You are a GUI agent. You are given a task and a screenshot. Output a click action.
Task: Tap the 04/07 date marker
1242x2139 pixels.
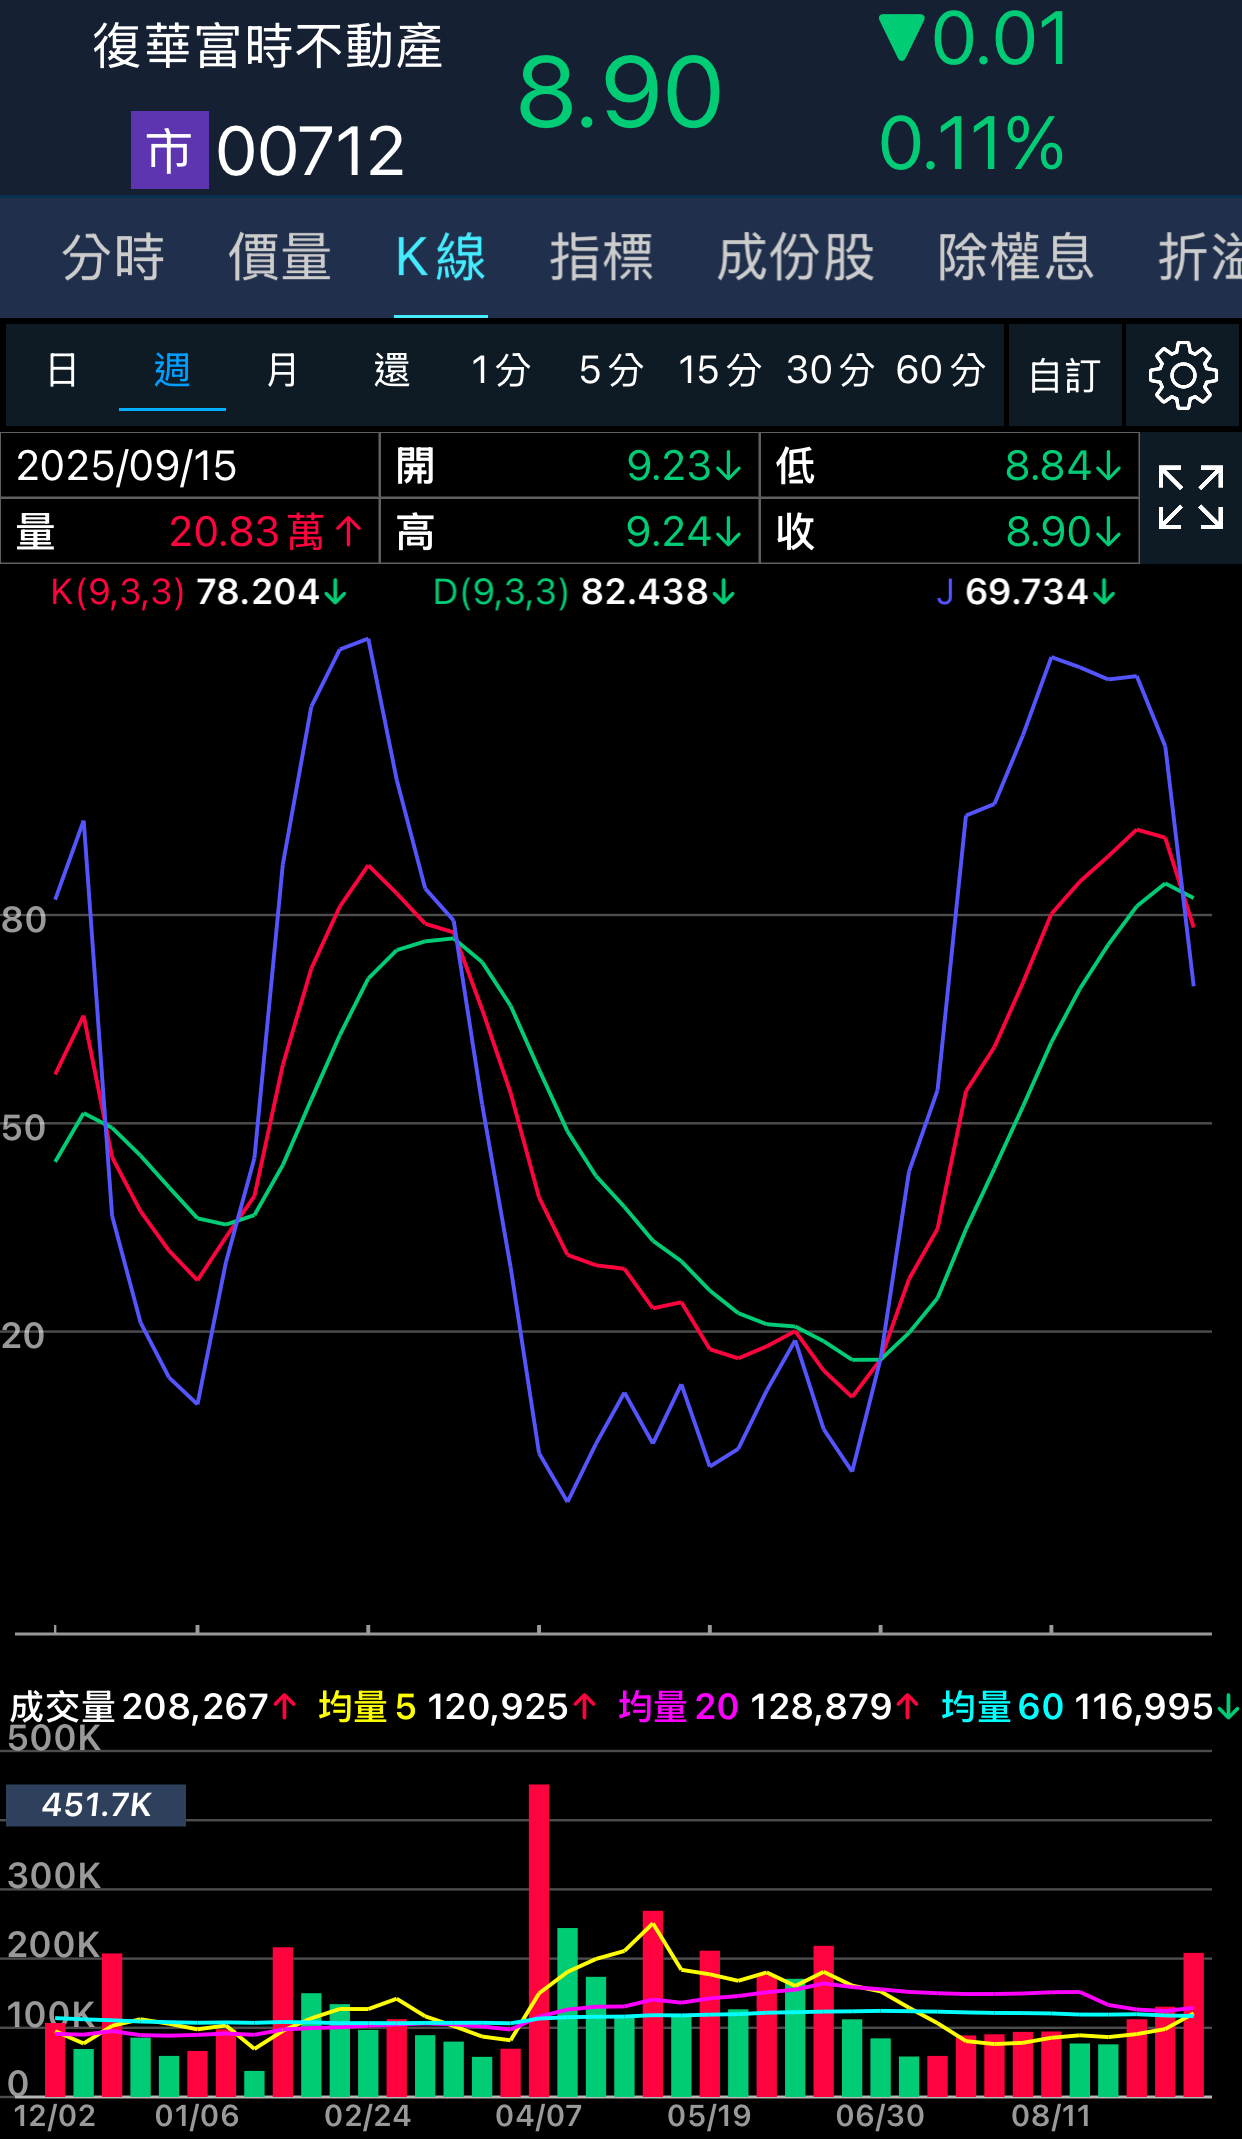tap(538, 2115)
